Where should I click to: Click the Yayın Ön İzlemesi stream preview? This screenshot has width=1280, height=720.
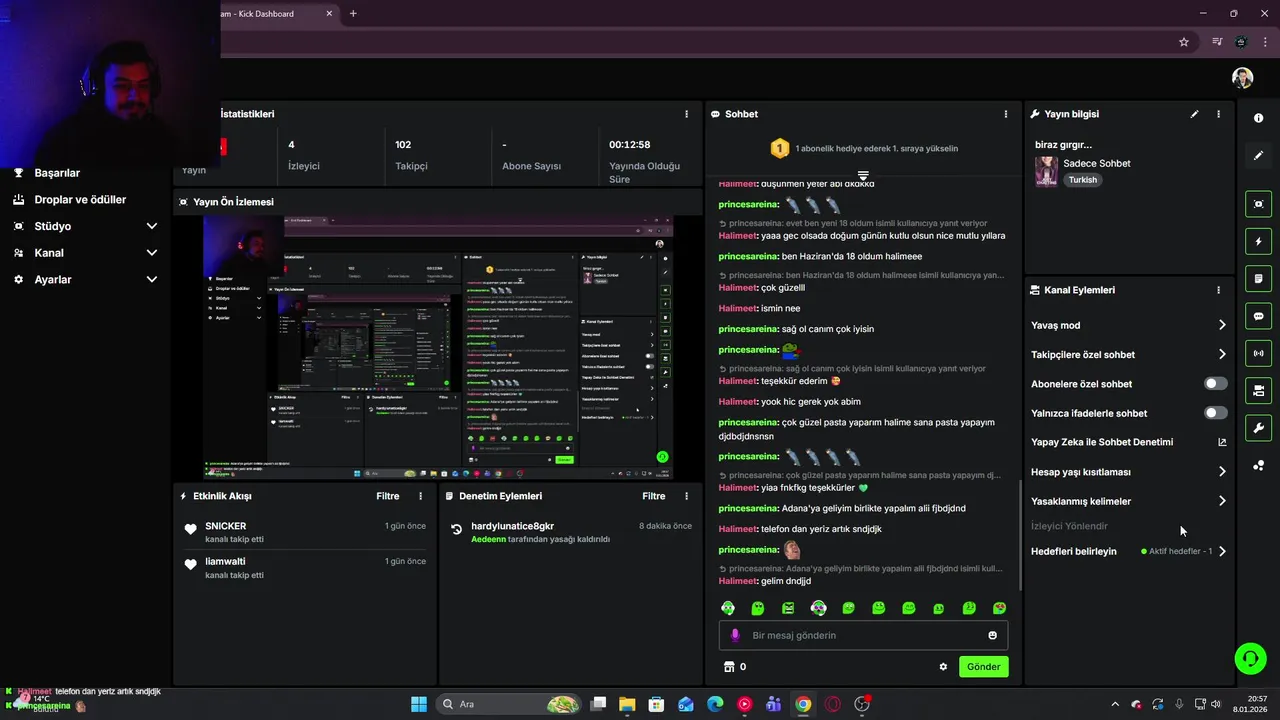[438, 347]
